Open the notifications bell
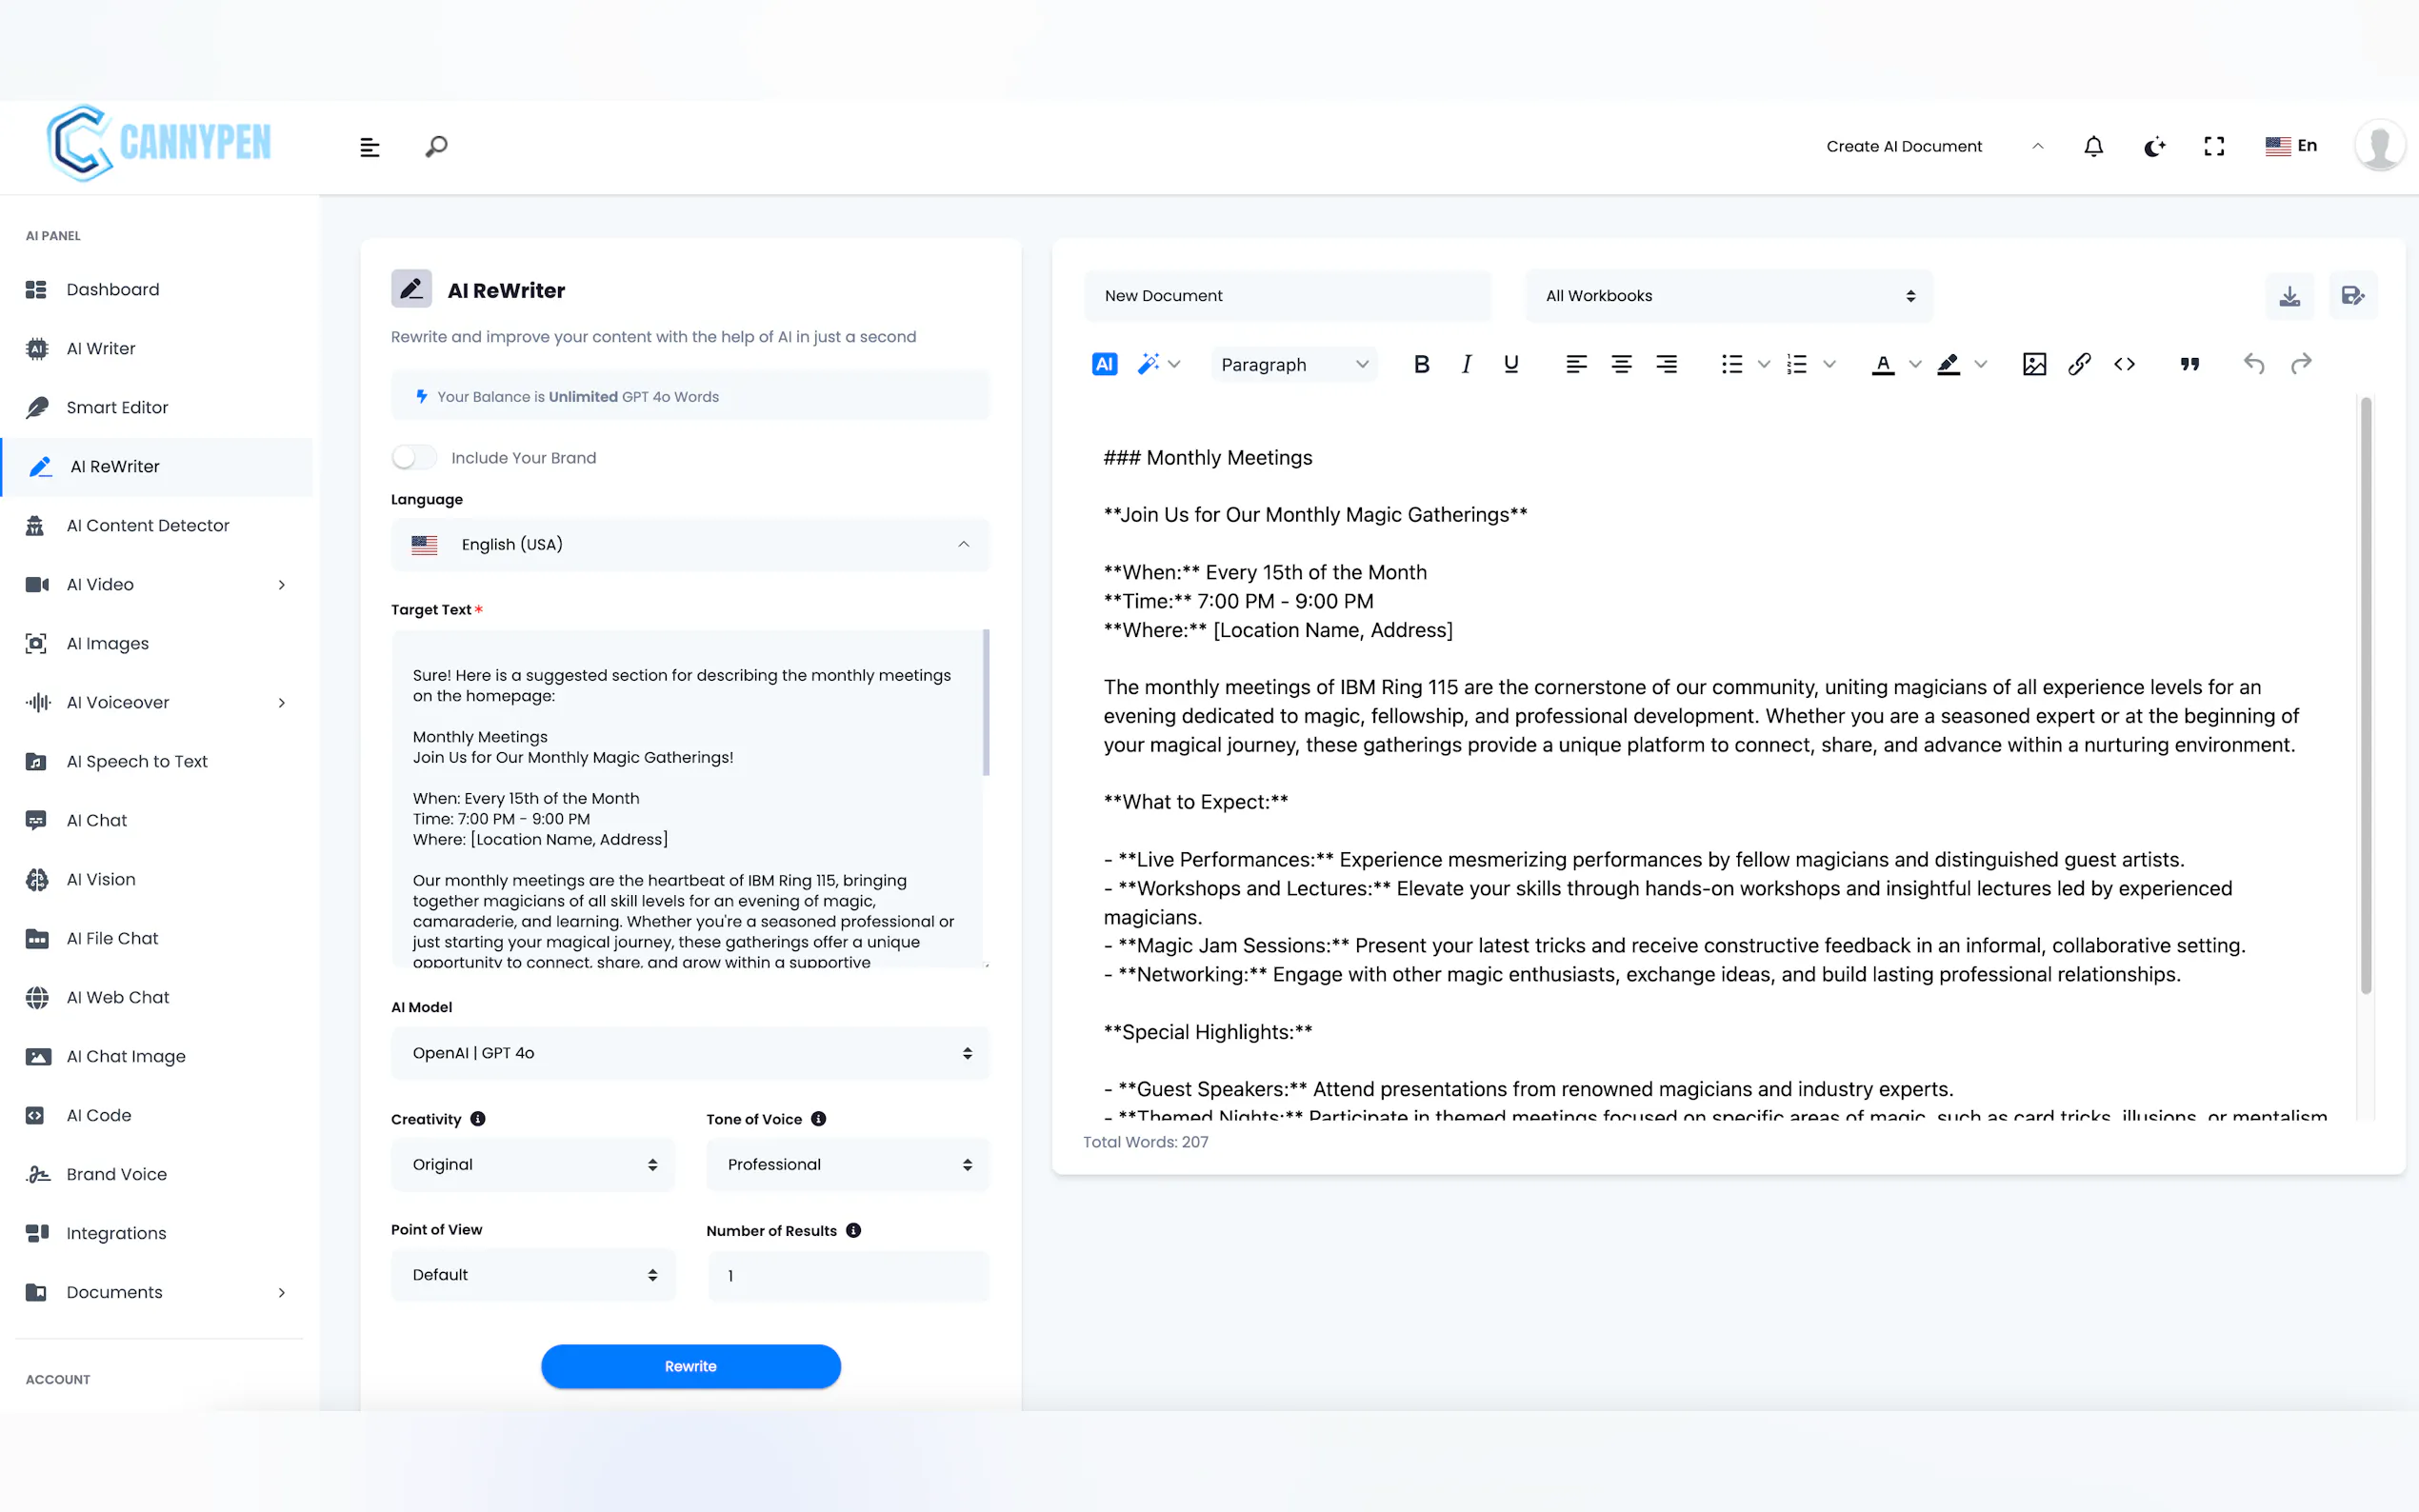 tap(2093, 146)
